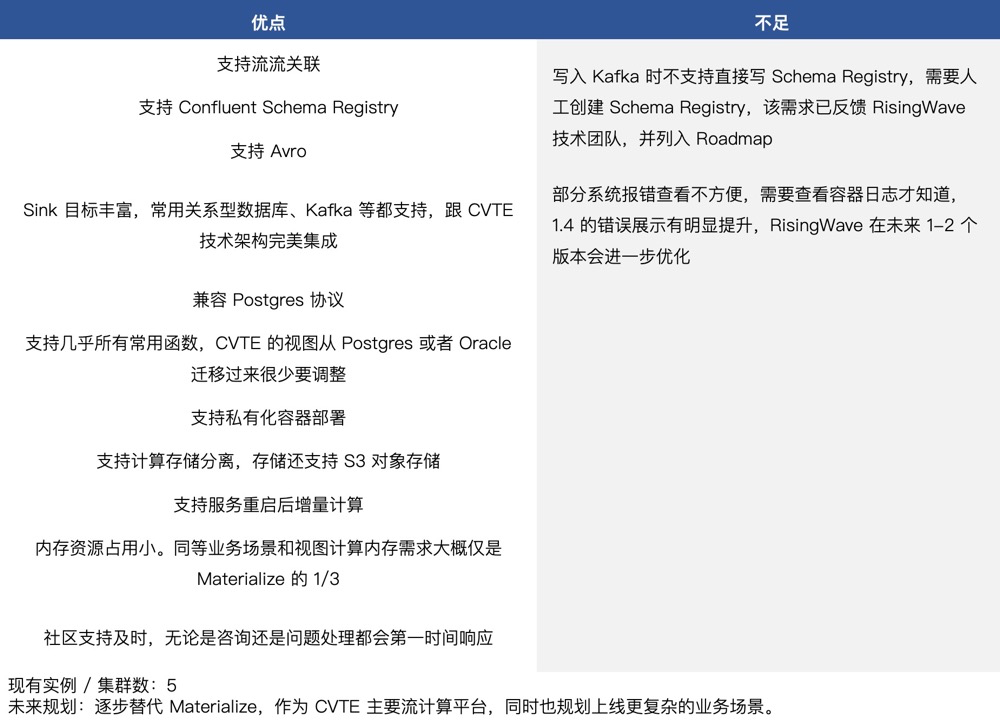Viewport: 1000px width, 722px height.
Task: Click the 支持 Avro row
Action: pyautogui.click(x=268, y=151)
